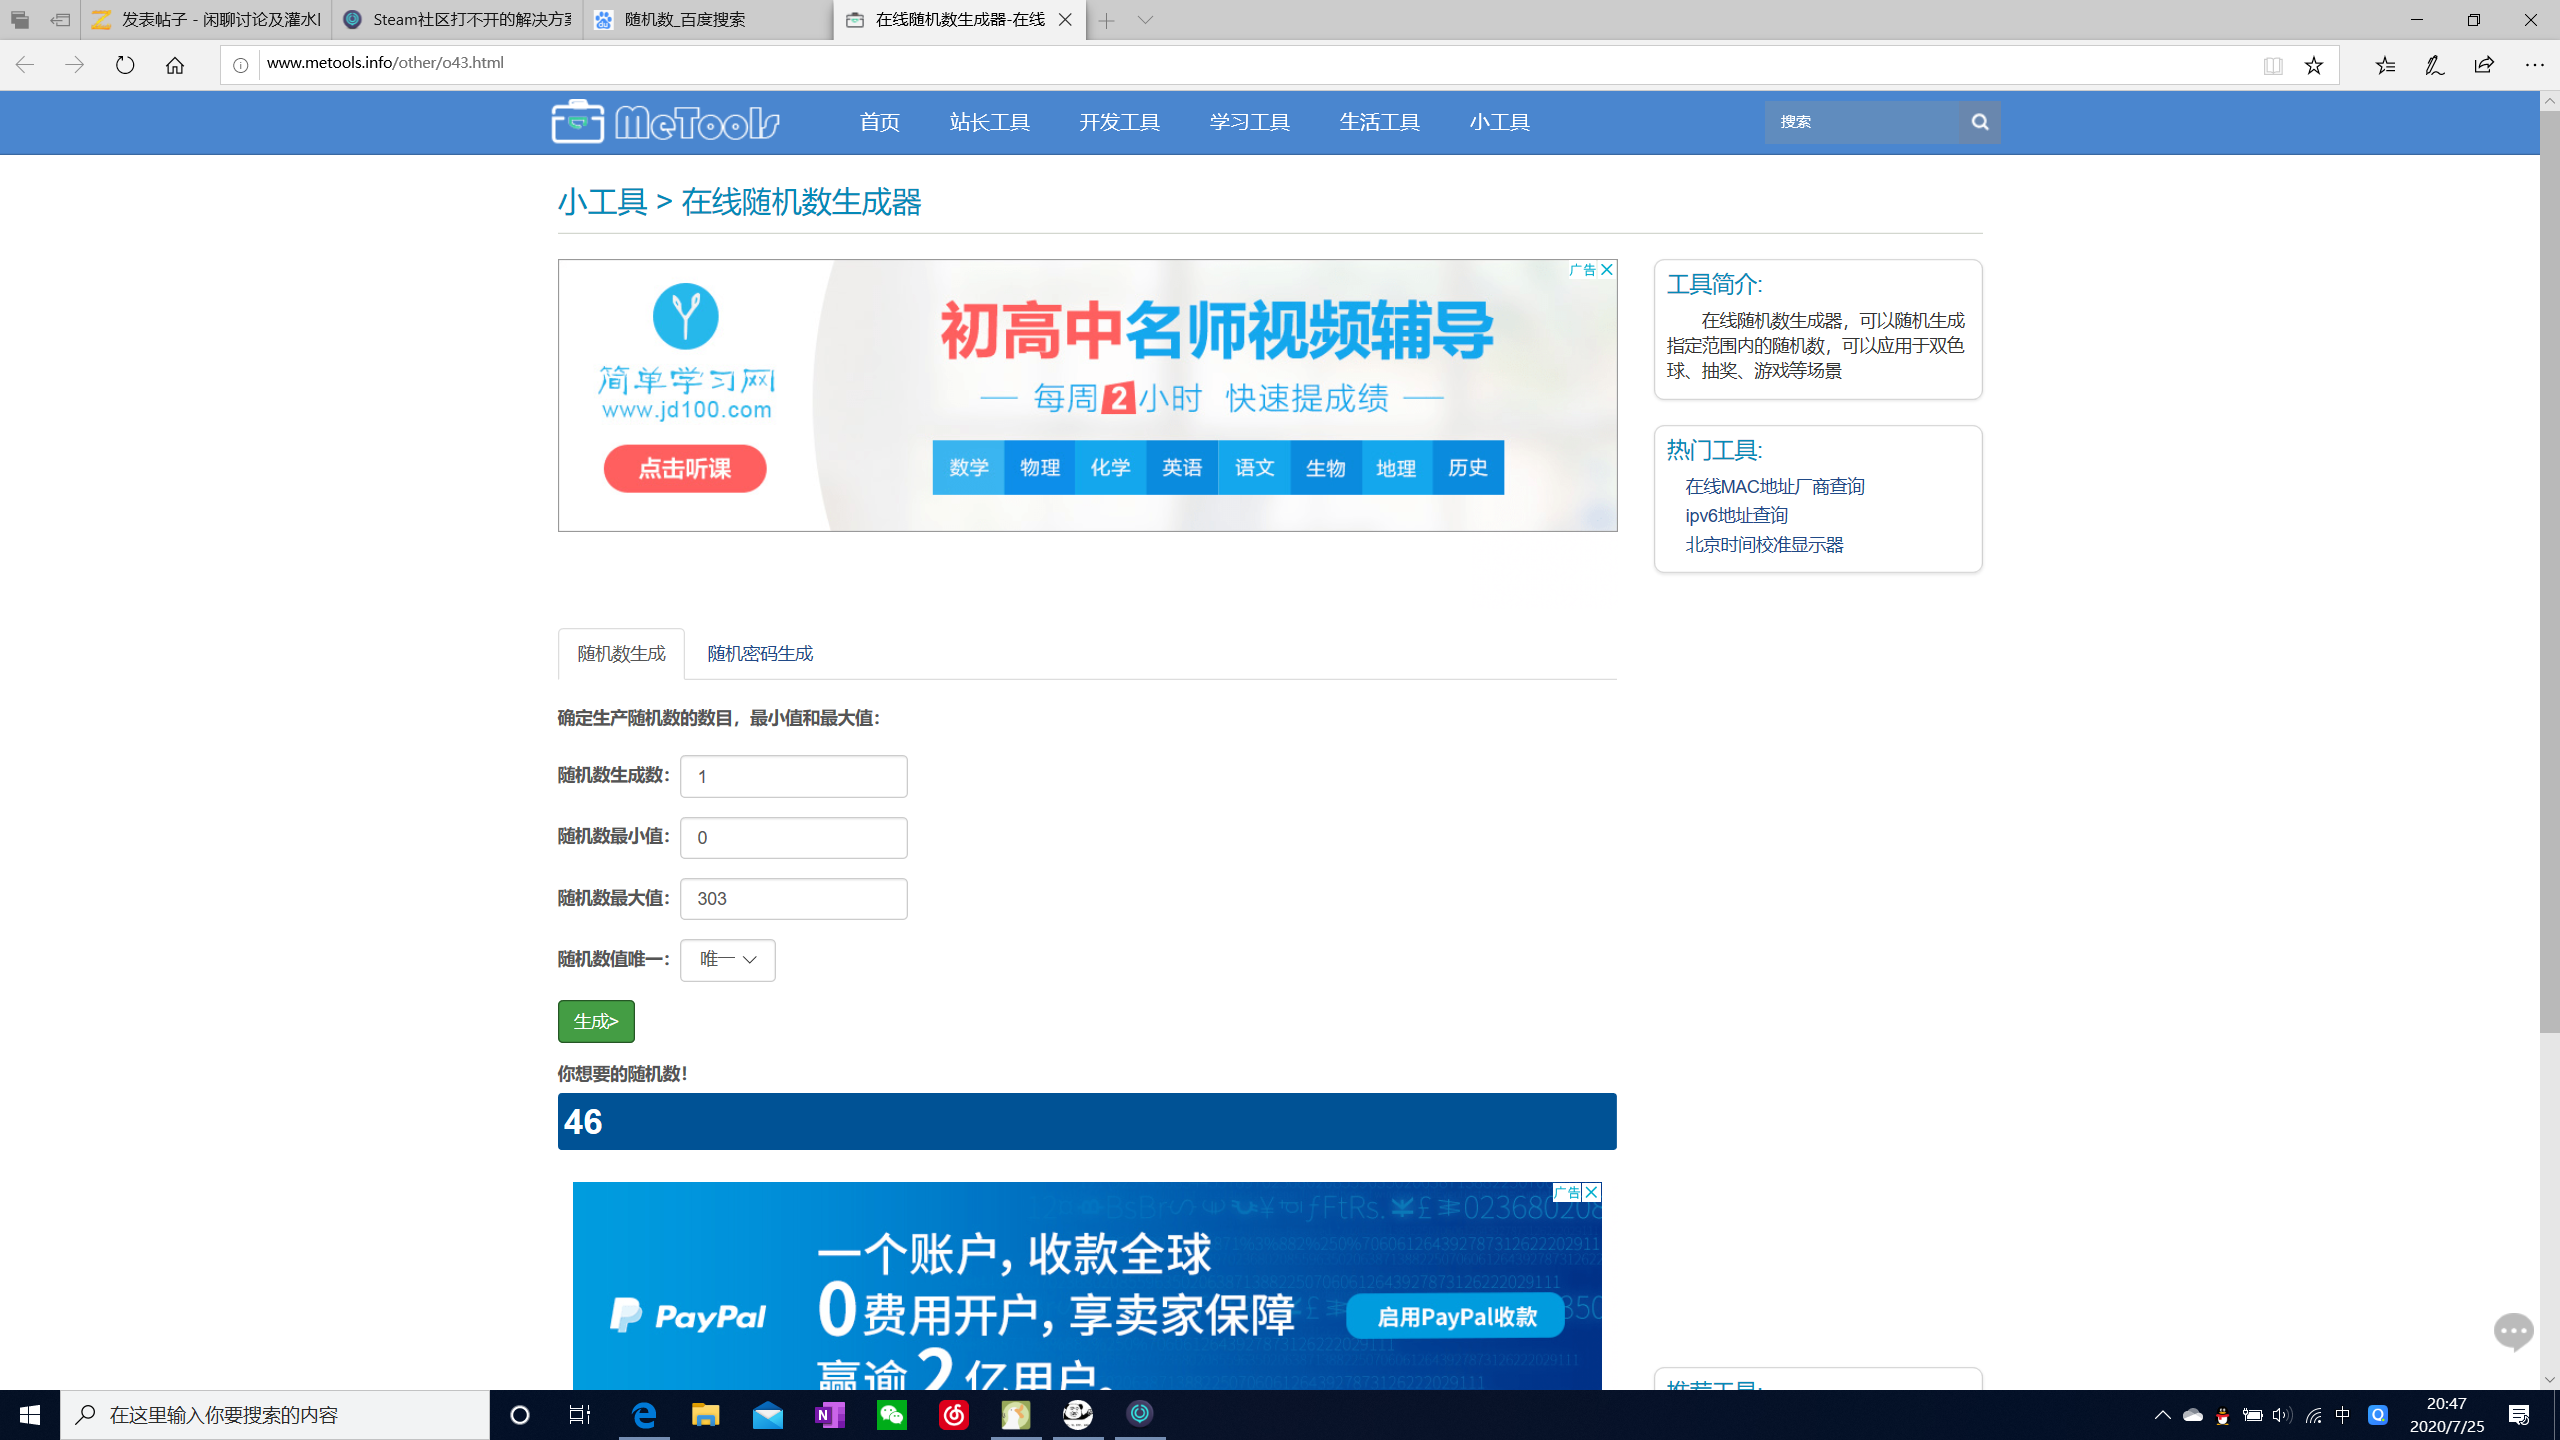Switch to the 随机密码生成 tab
Viewport: 2560px width, 1440px height.
pos(760,654)
